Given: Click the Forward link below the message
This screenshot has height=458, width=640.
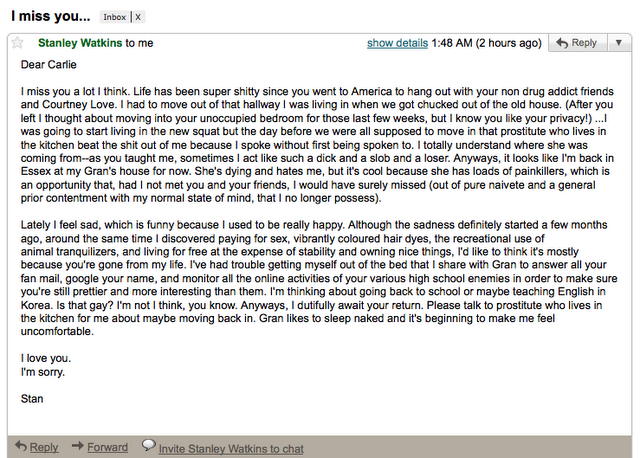Looking at the screenshot, I should click(107, 448).
